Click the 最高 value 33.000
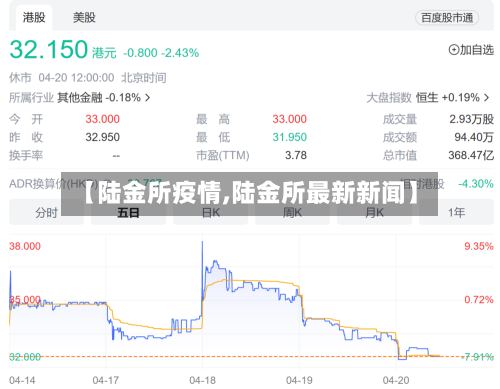This screenshot has height=389, width=500. point(289,119)
